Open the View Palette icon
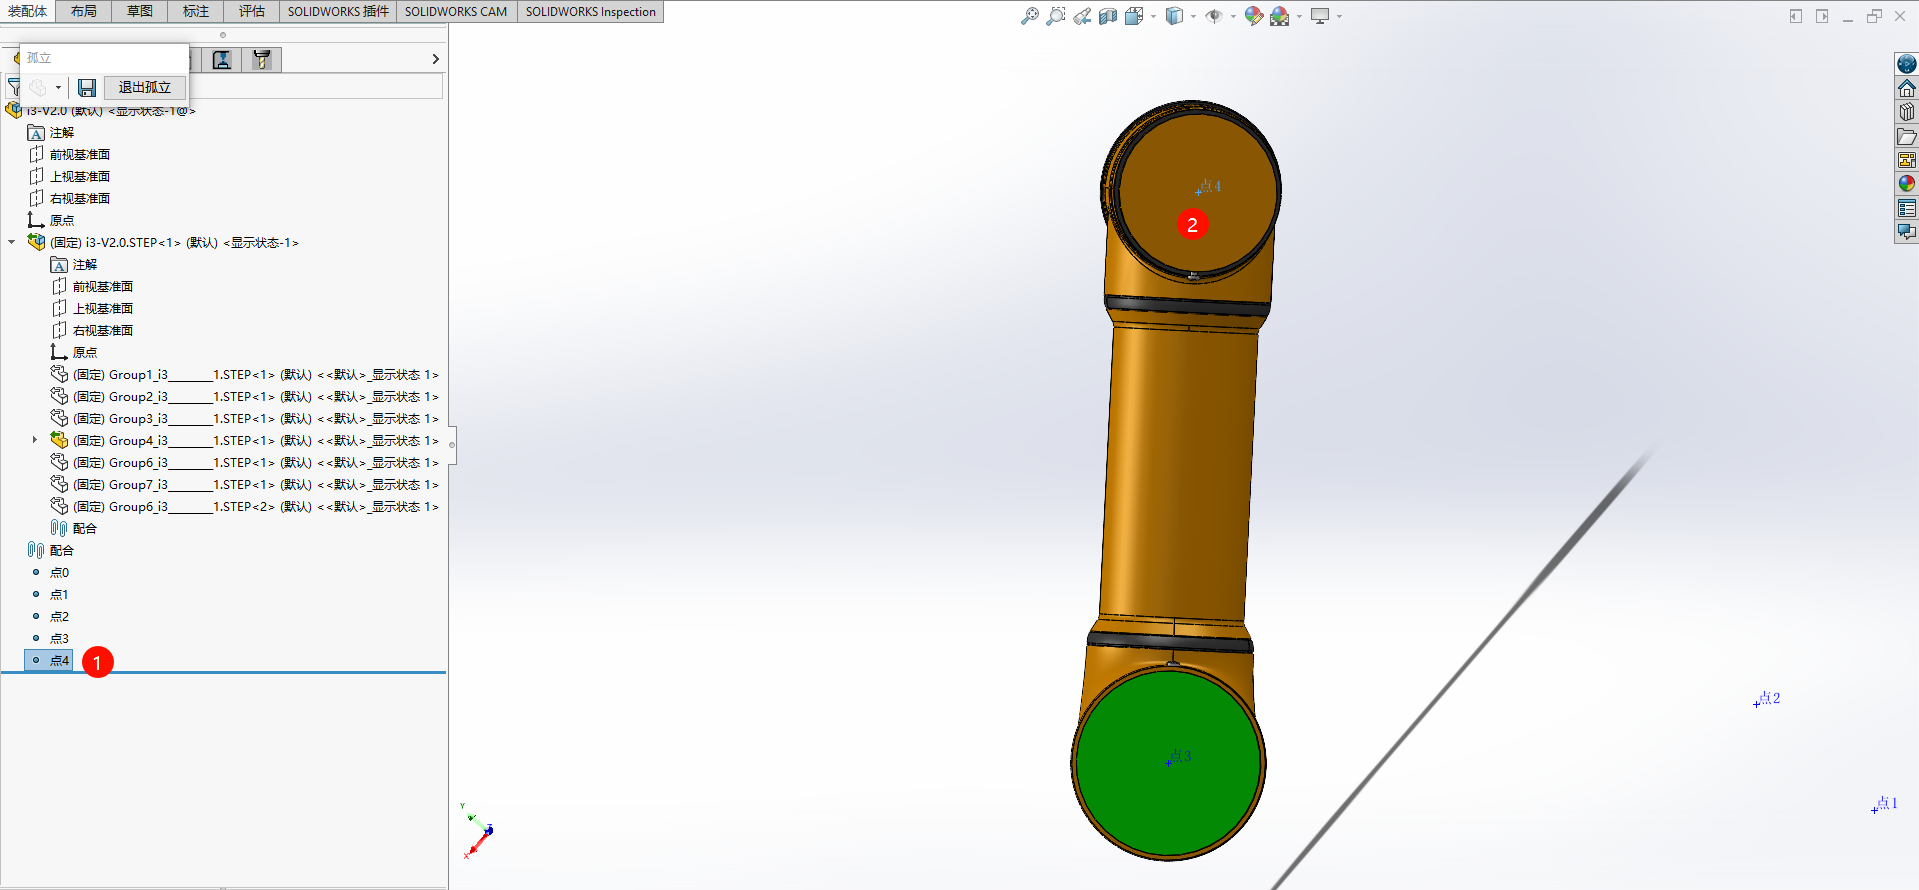This screenshot has height=890, width=1919. click(1907, 160)
